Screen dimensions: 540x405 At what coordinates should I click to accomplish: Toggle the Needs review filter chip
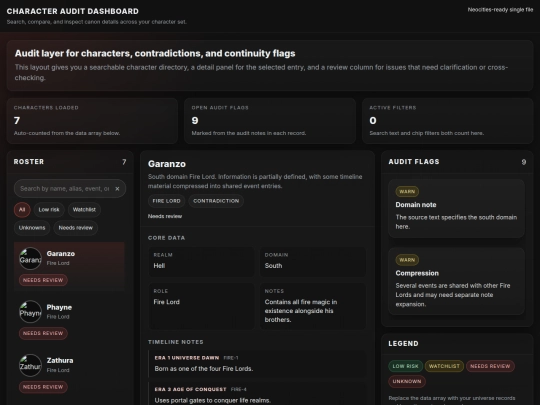pyautogui.click(x=75, y=228)
